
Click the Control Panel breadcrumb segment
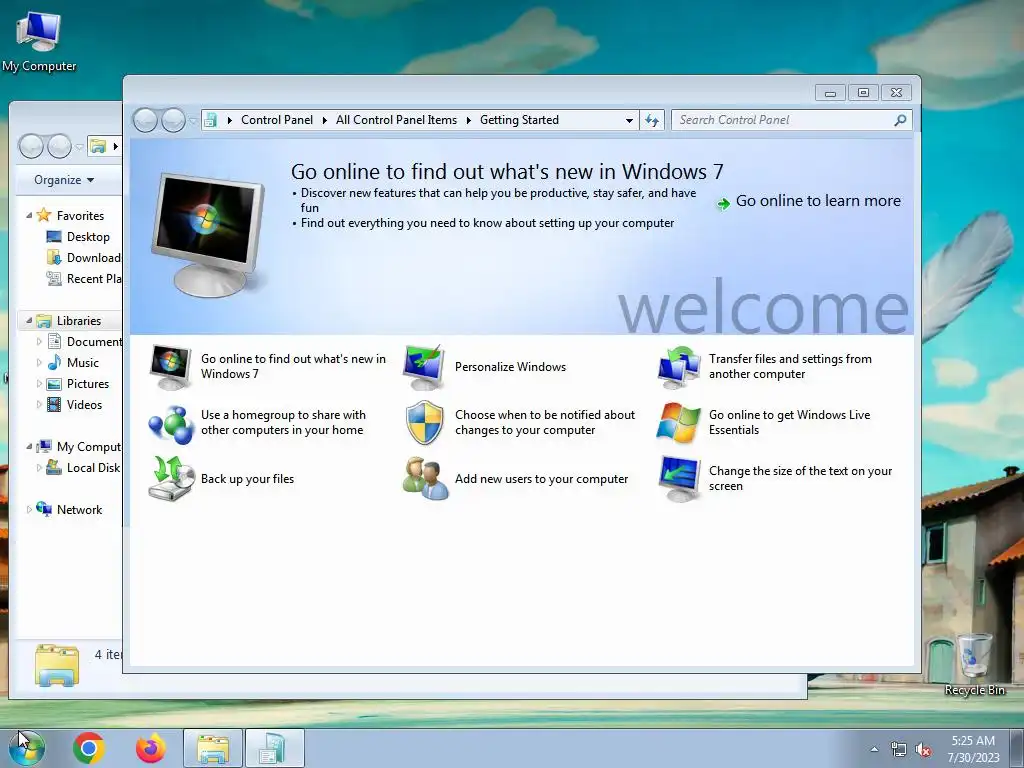pyautogui.click(x=277, y=120)
